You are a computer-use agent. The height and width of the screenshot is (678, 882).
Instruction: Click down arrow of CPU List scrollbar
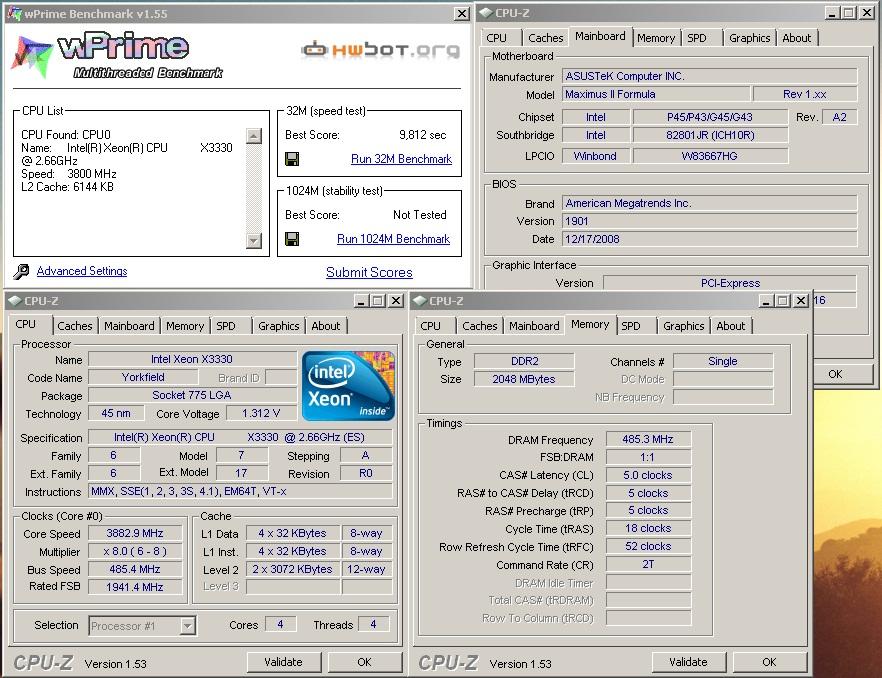click(254, 240)
